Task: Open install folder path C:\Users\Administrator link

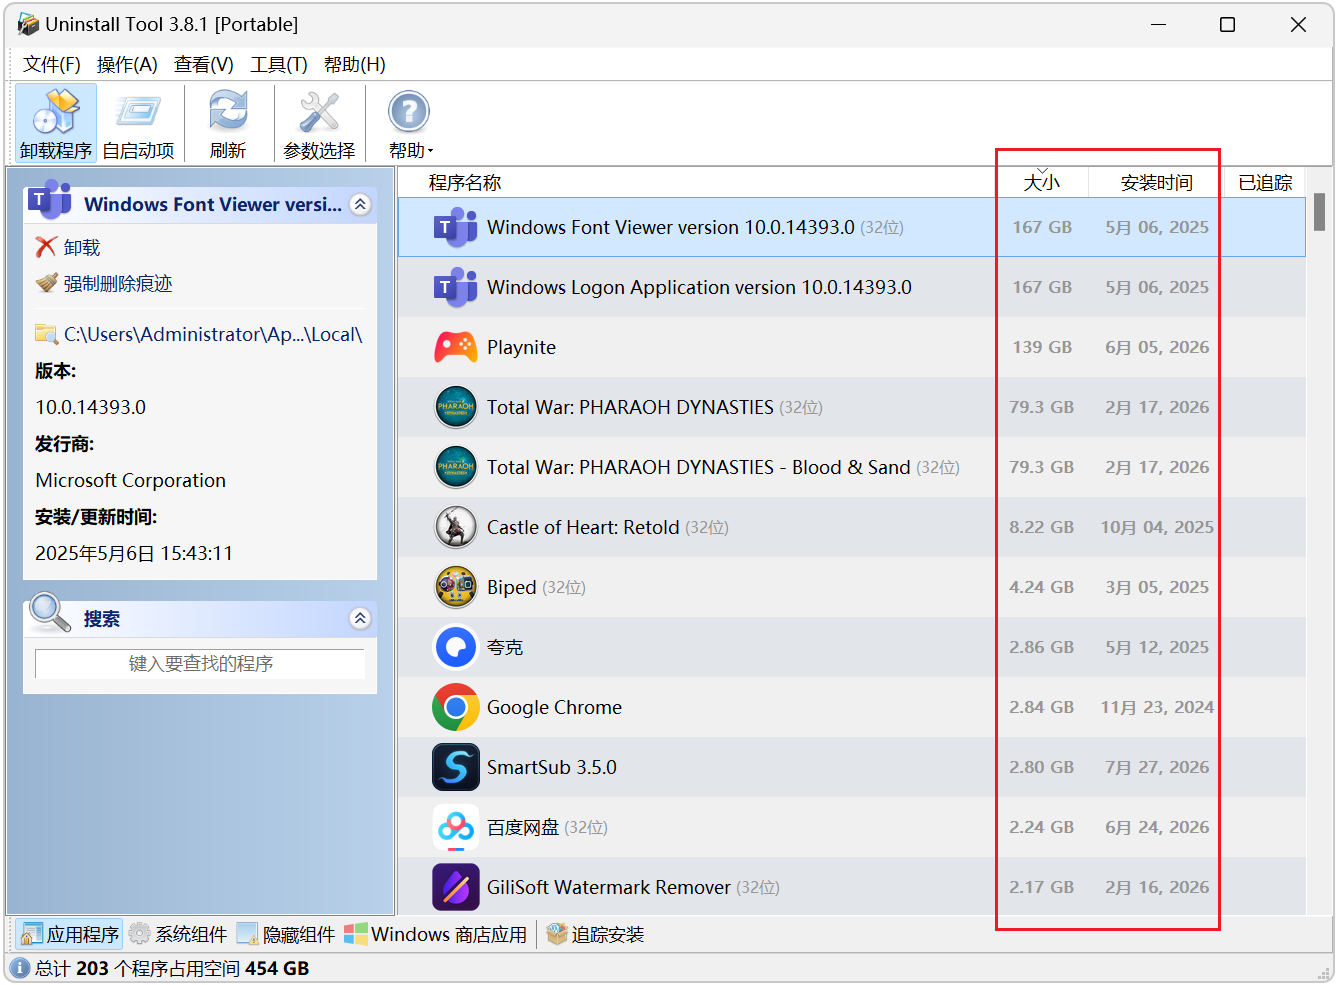Action: point(213,334)
